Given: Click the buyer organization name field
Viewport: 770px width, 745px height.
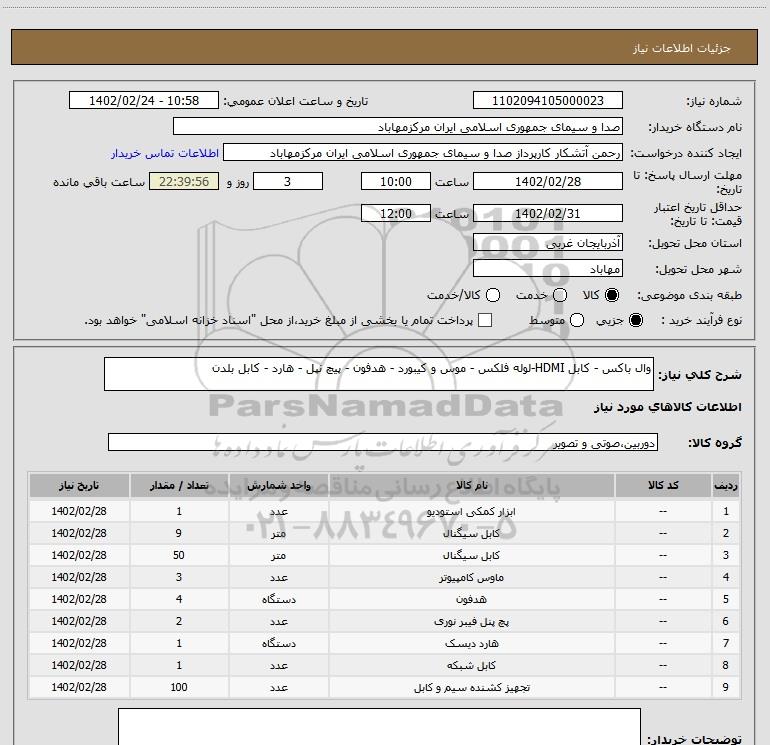Looking at the screenshot, I should tap(398, 127).
